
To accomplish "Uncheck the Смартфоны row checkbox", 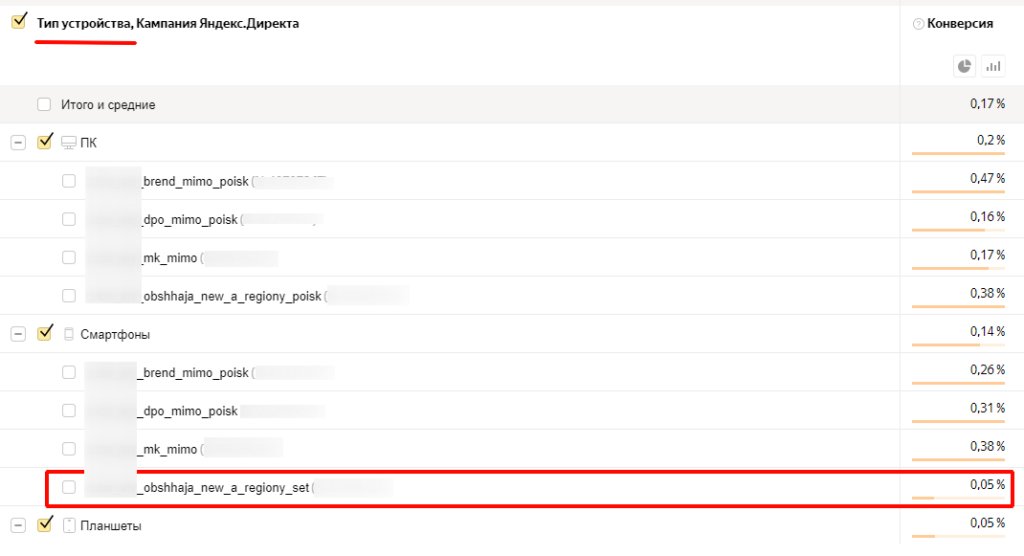I will click(44, 333).
